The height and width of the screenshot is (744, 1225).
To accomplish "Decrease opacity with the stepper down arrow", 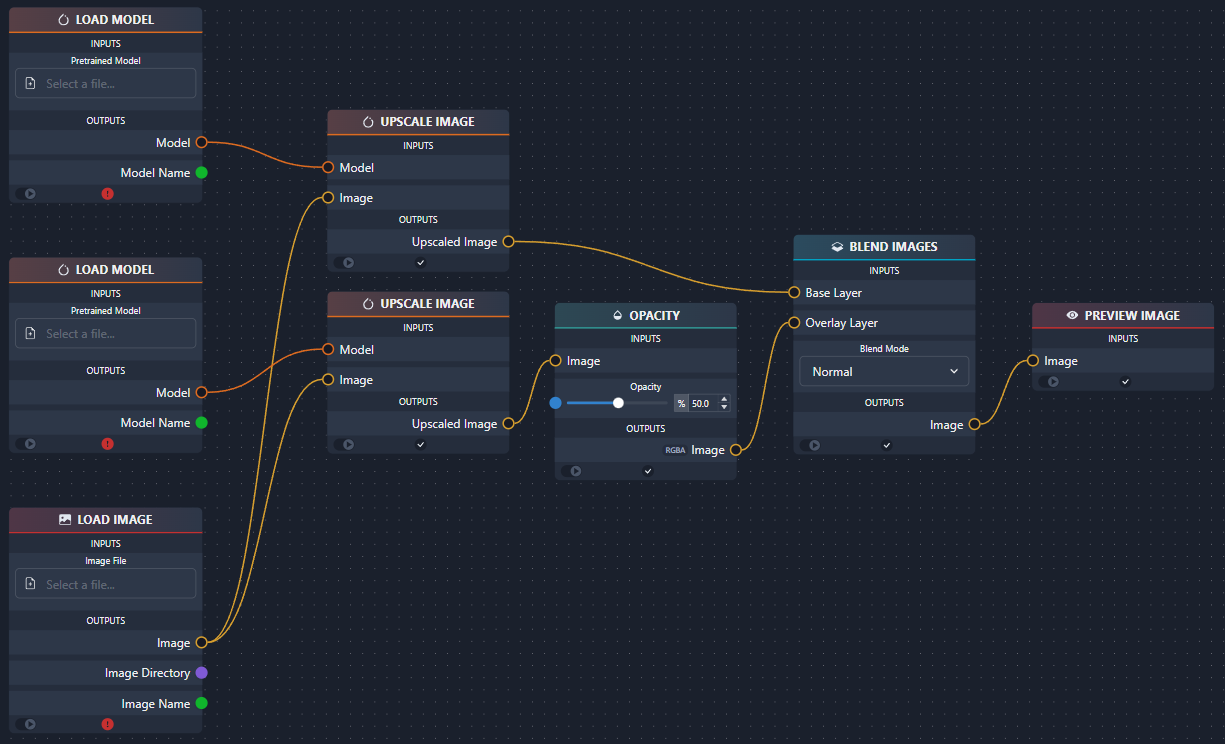I will click(724, 408).
